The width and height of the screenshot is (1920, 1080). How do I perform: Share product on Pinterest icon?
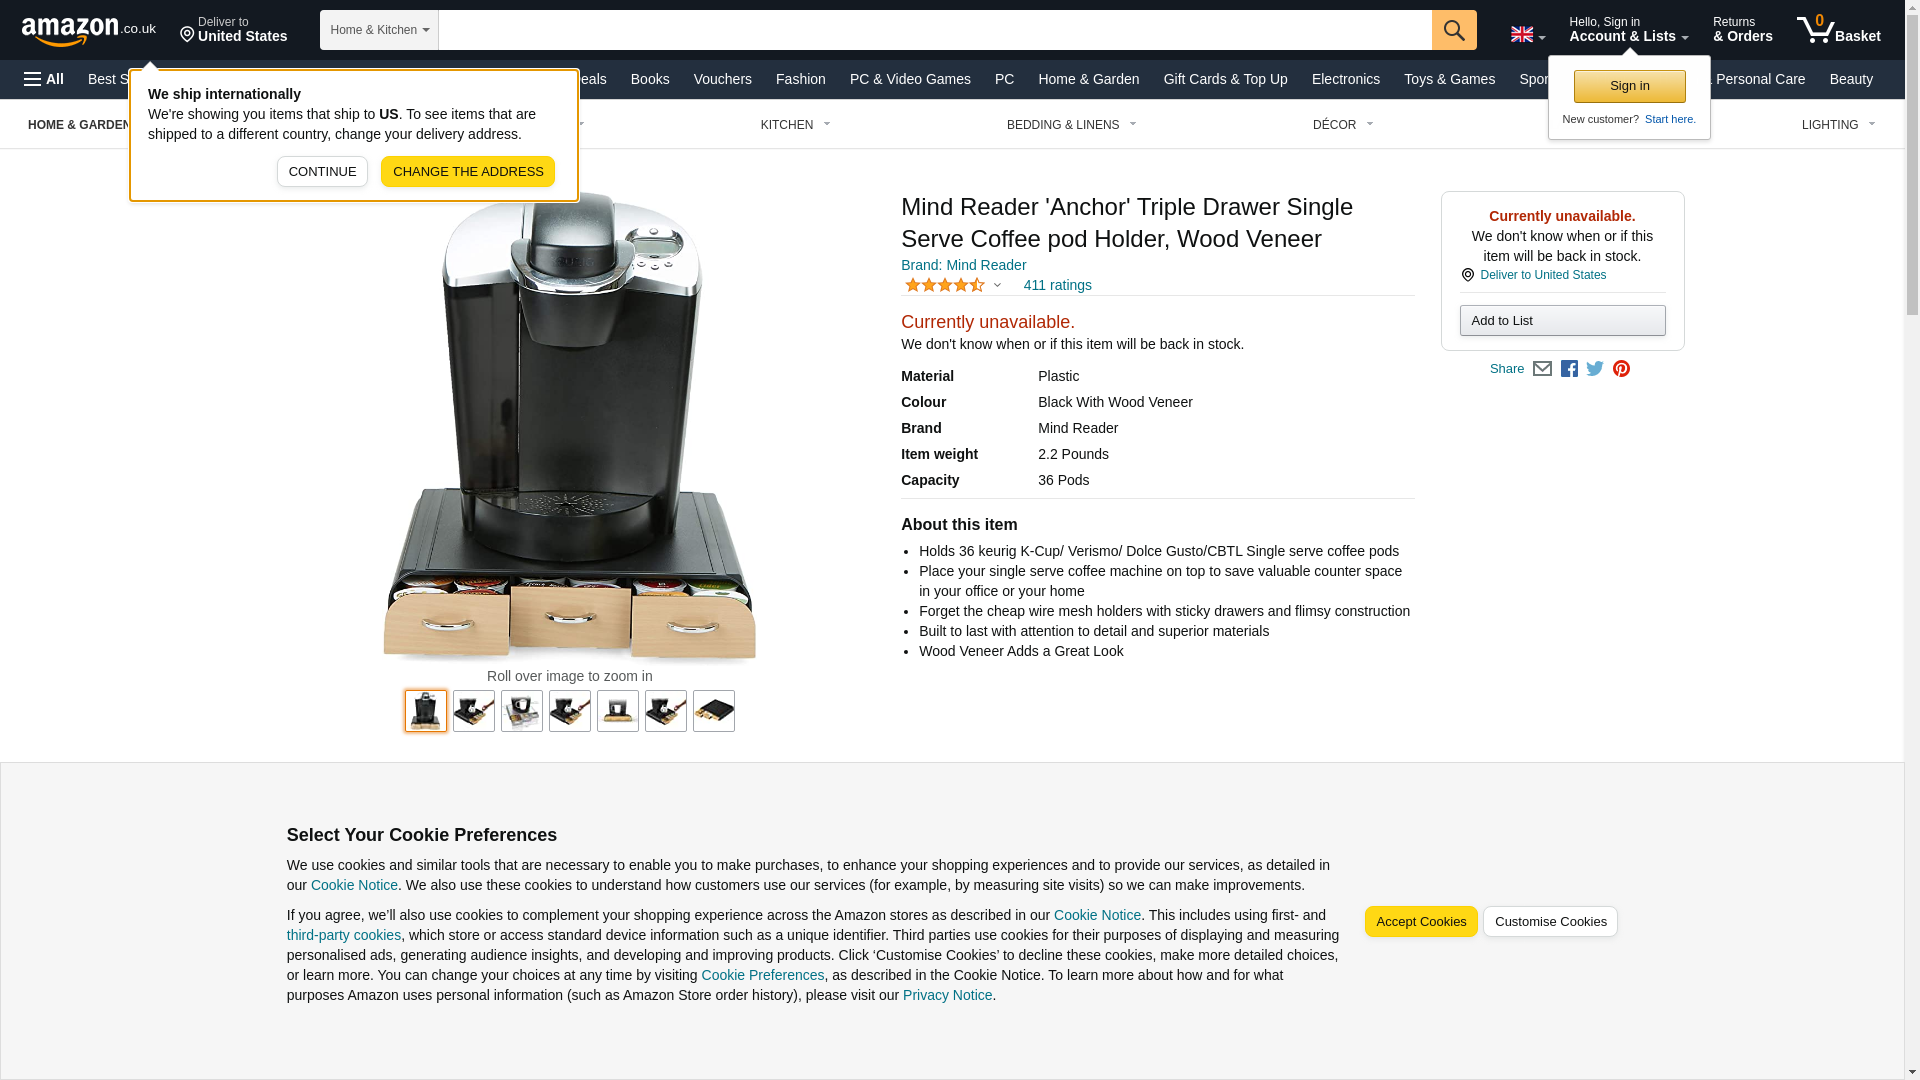point(1621,369)
